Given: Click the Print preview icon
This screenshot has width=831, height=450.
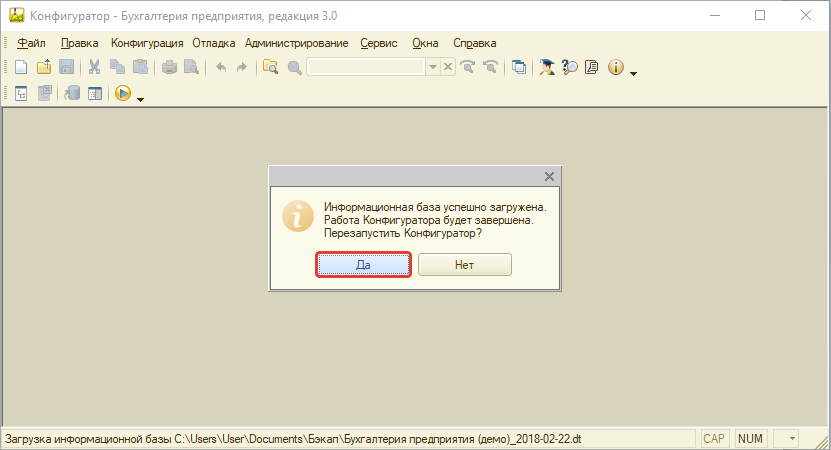Looking at the screenshot, I should [191, 67].
